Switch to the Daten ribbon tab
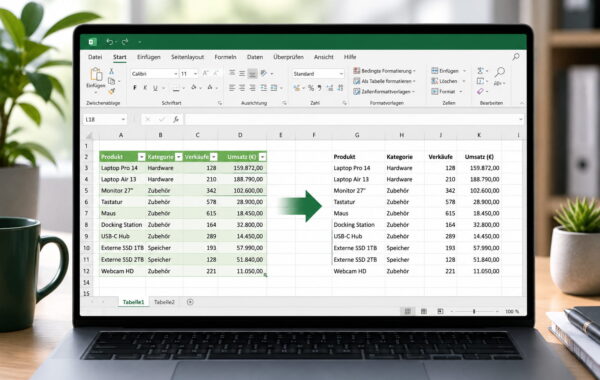Viewport: 600px width, 380px height. point(255,57)
